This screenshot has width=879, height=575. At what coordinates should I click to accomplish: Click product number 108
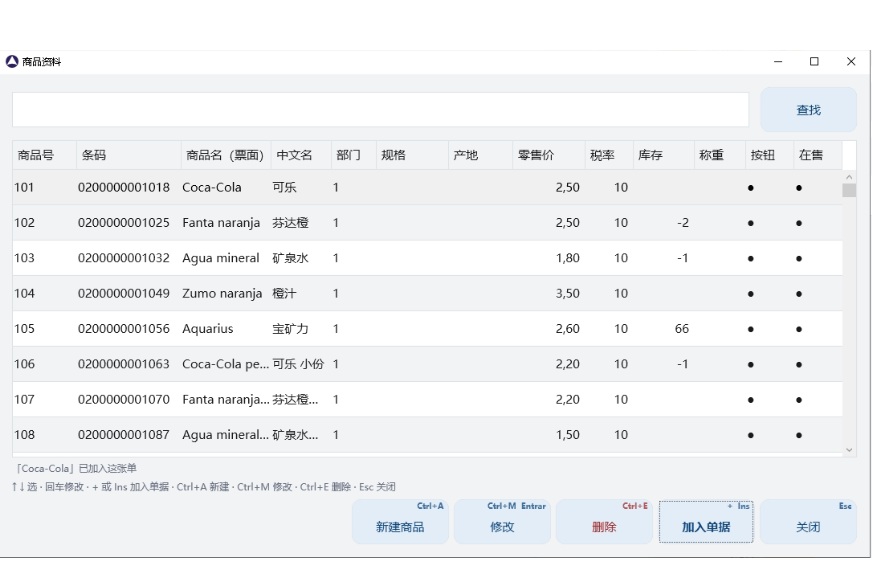[24, 434]
